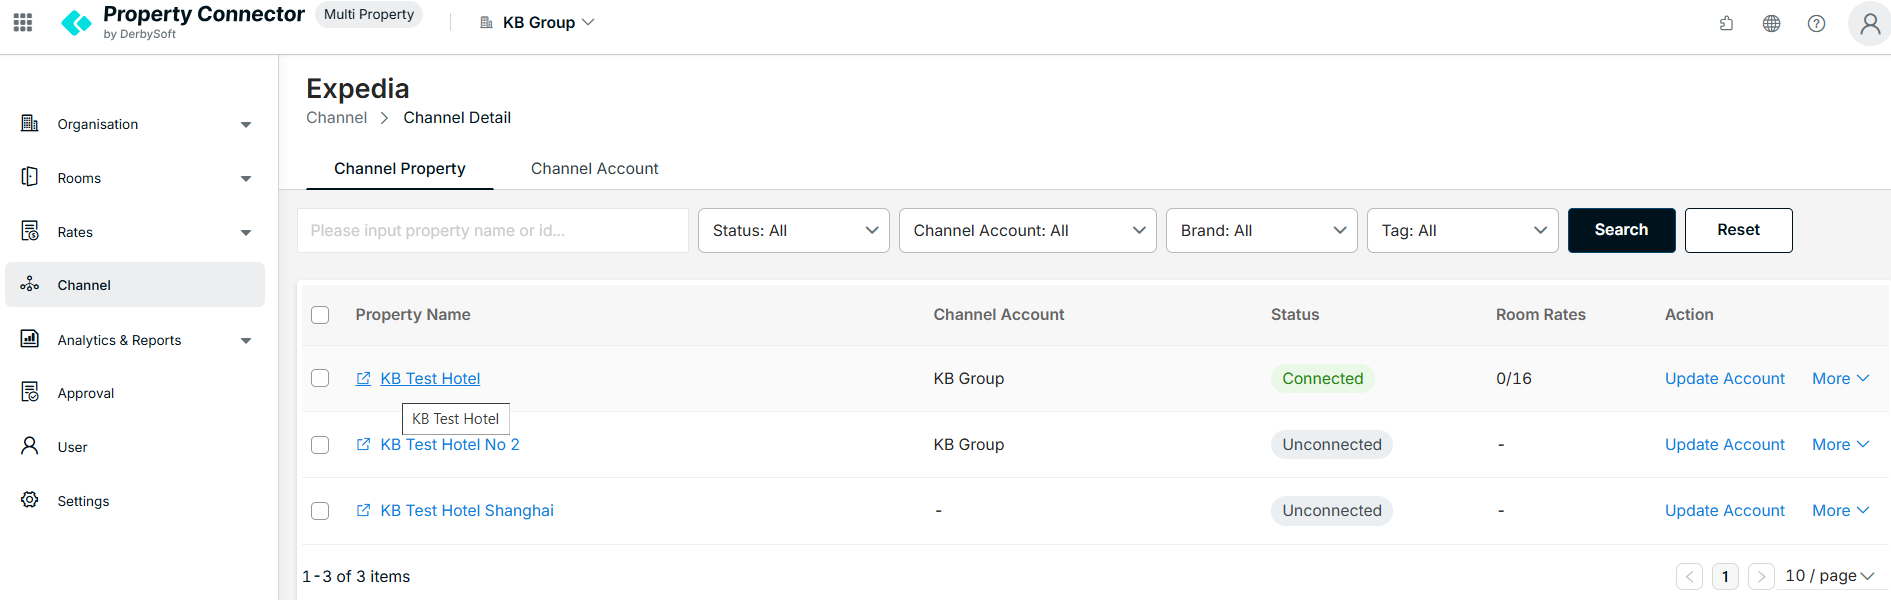Click the Connected status badge
This screenshot has height=600, width=1891.
[x=1322, y=378]
